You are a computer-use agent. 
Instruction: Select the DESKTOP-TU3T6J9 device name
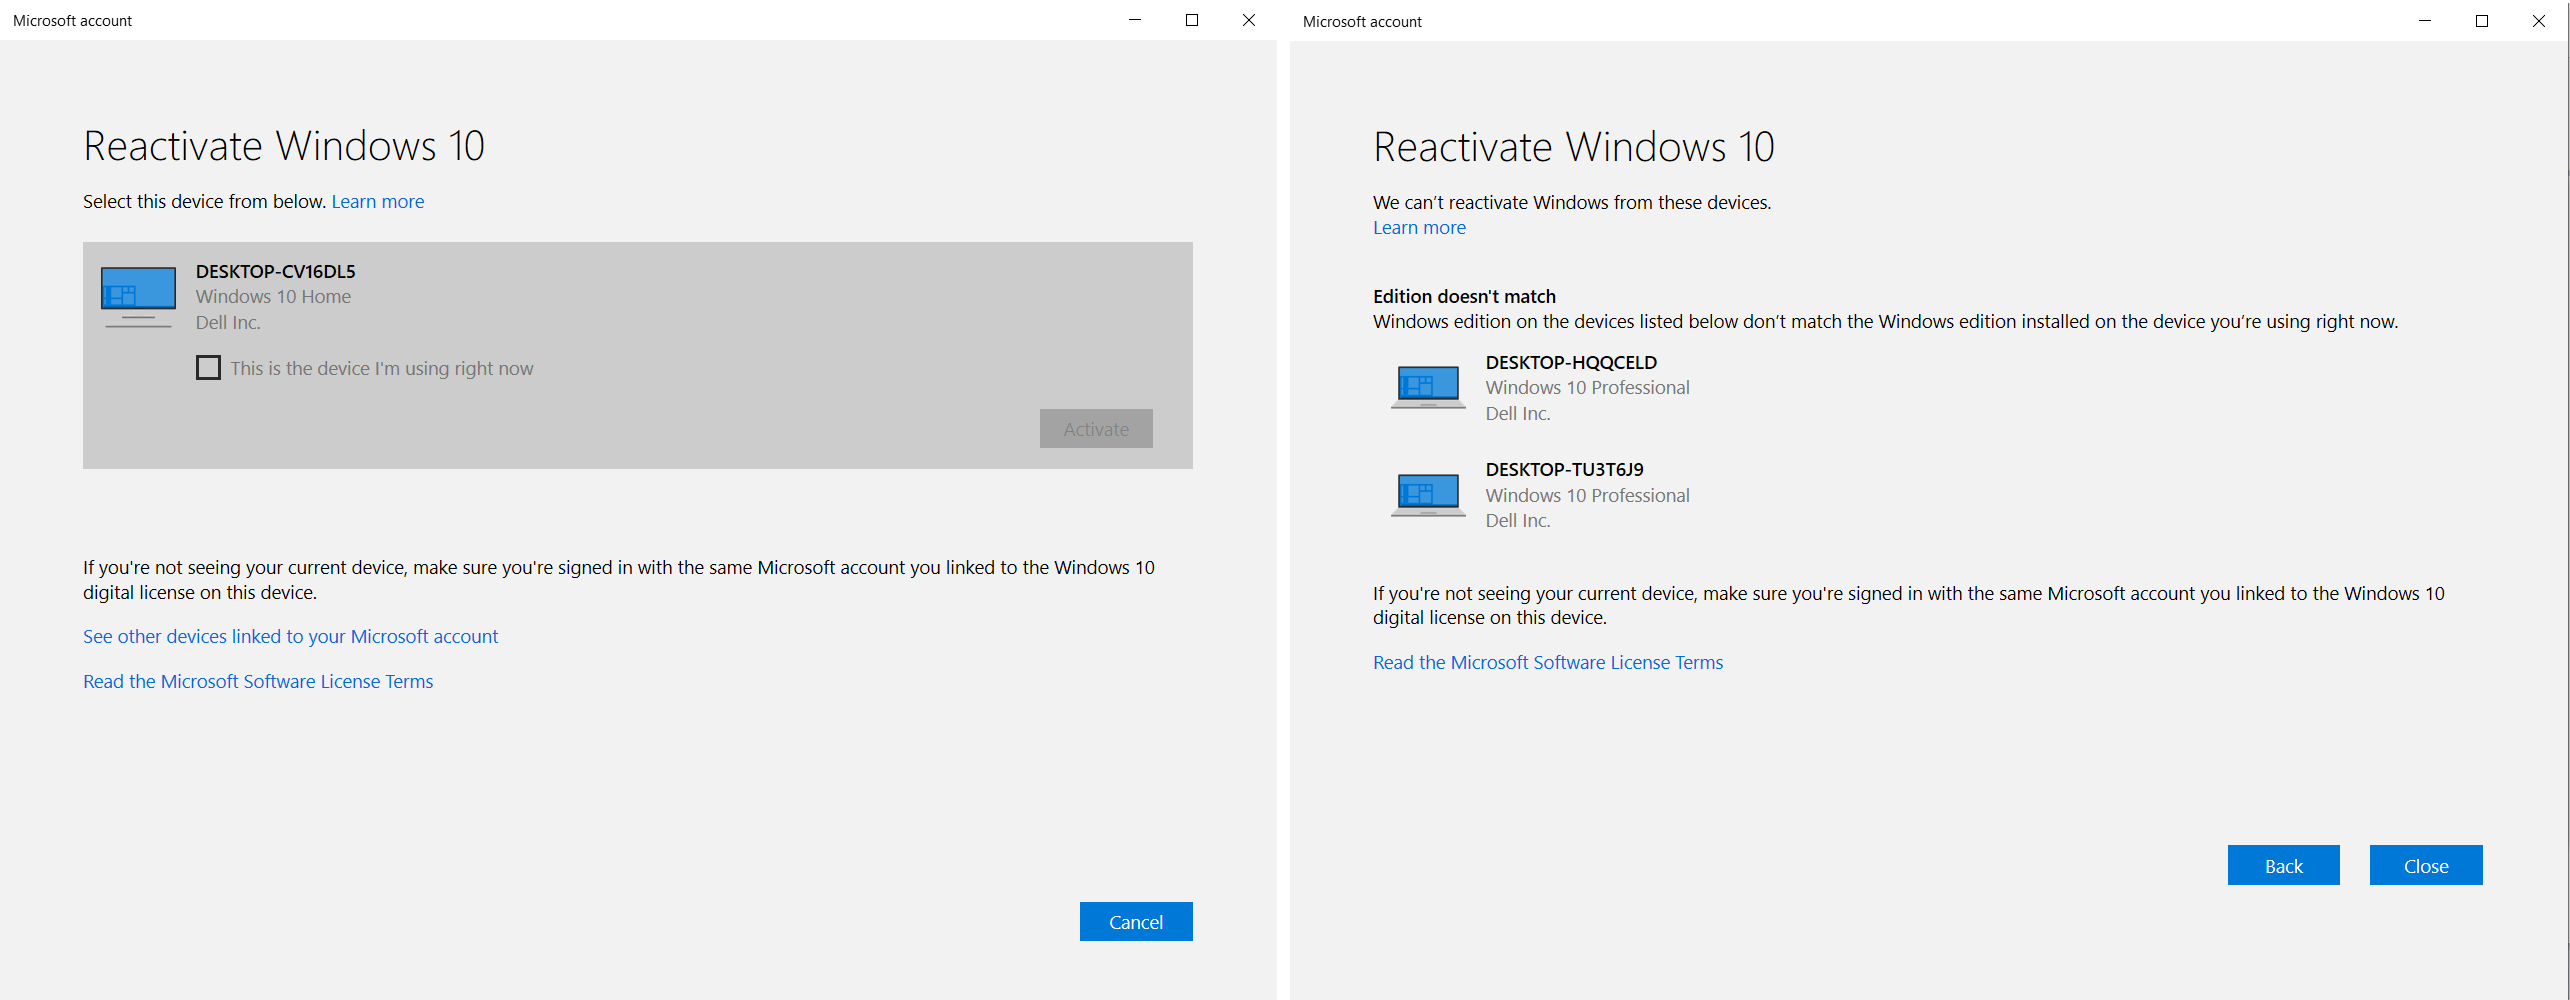(x=1565, y=470)
